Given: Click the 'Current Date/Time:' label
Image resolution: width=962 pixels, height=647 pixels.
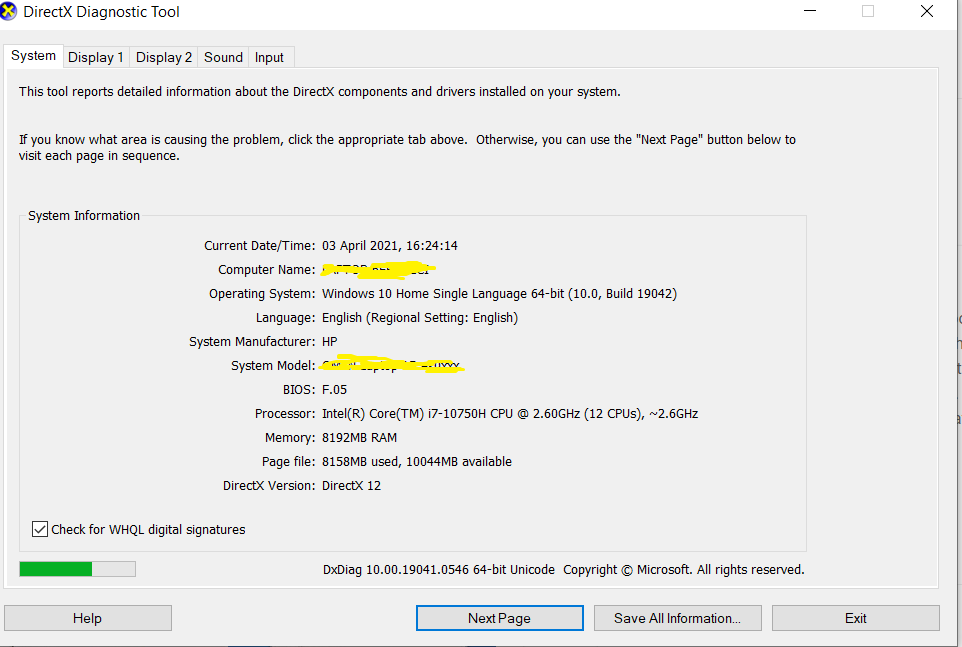Looking at the screenshot, I should pos(260,246).
